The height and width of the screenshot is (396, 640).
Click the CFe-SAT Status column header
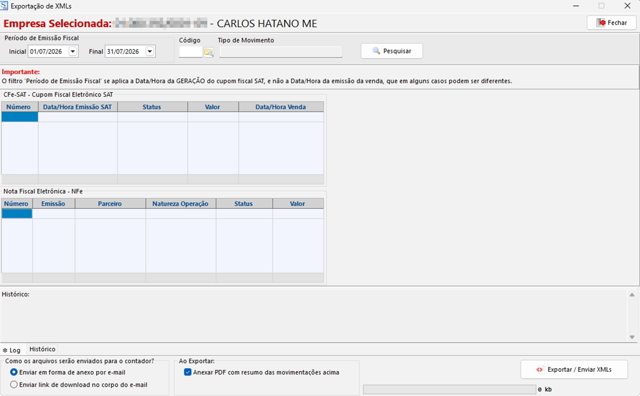152,107
